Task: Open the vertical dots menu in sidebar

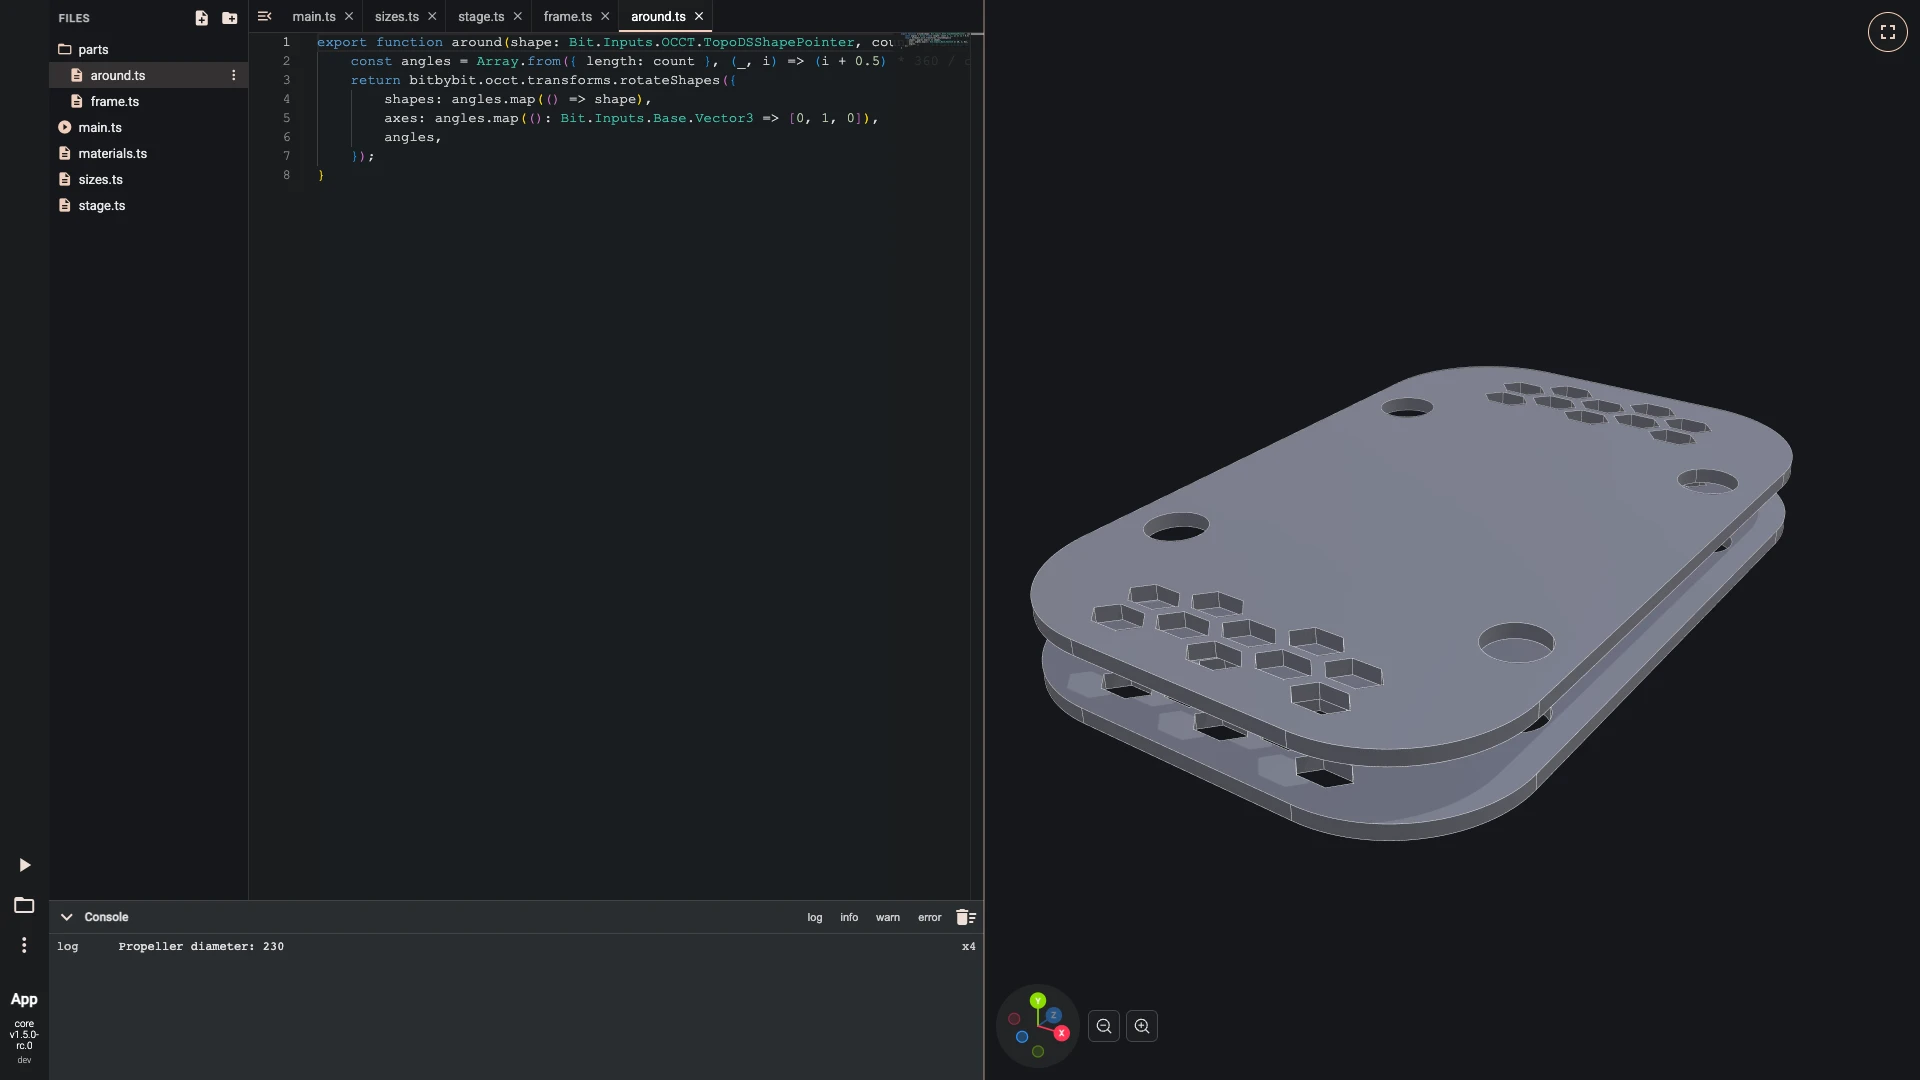Action: point(24,945)
